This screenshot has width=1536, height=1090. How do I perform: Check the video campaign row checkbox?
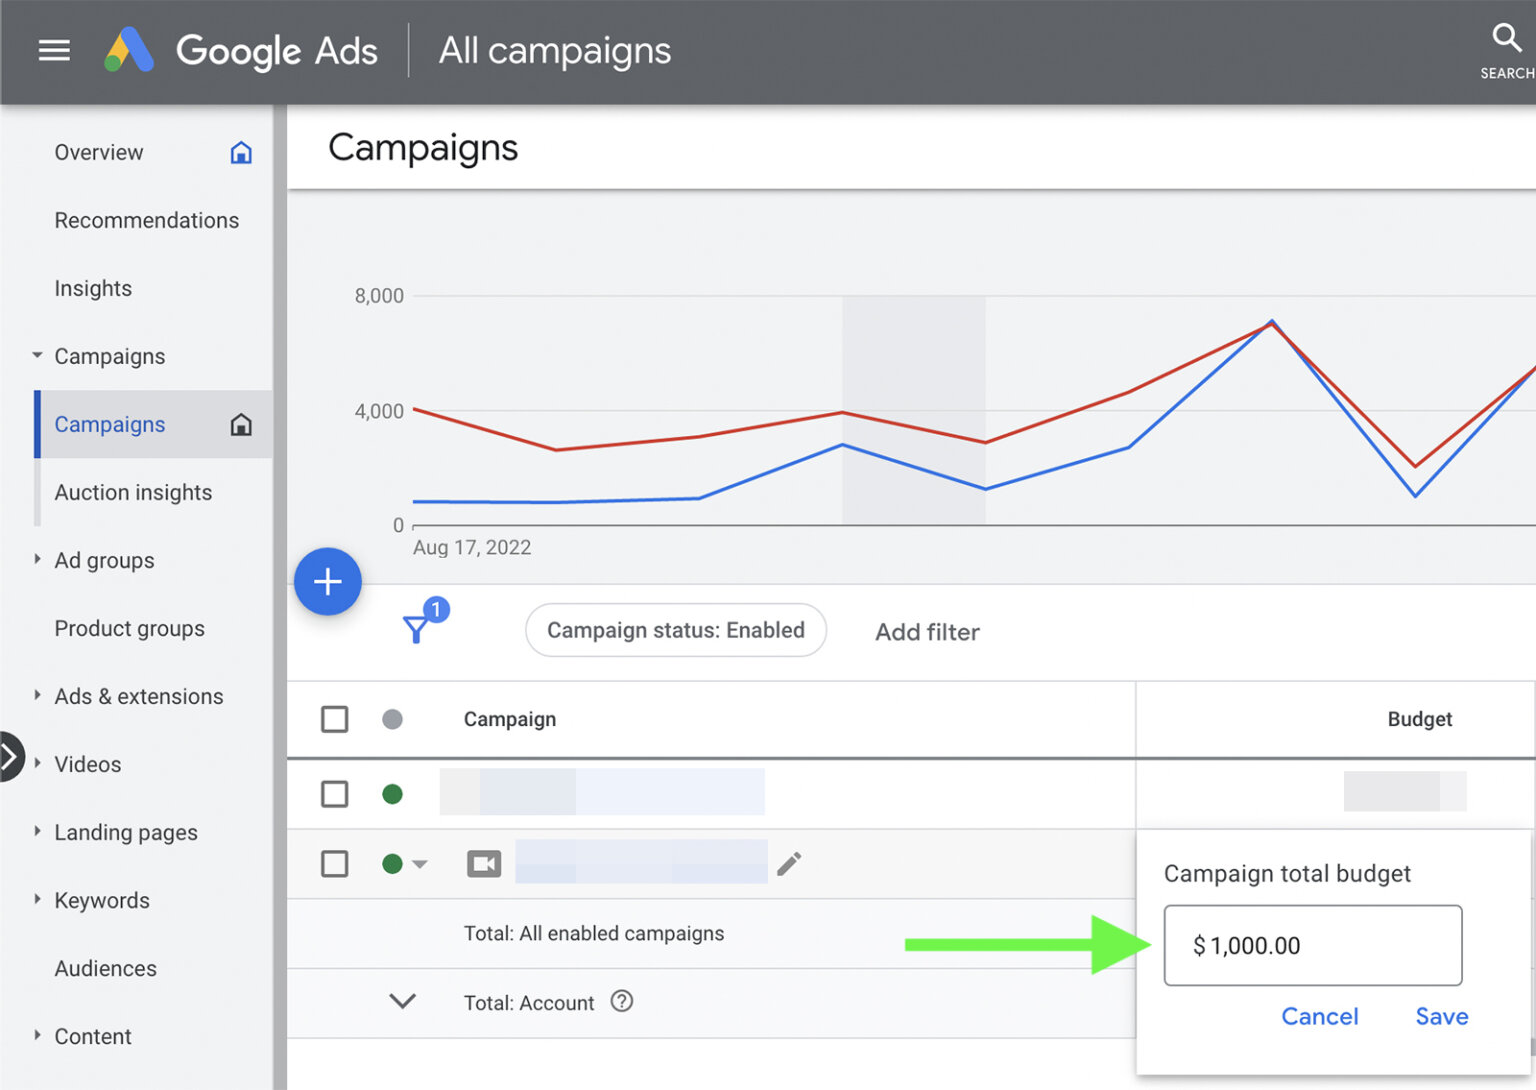click(x=334, y=863)
